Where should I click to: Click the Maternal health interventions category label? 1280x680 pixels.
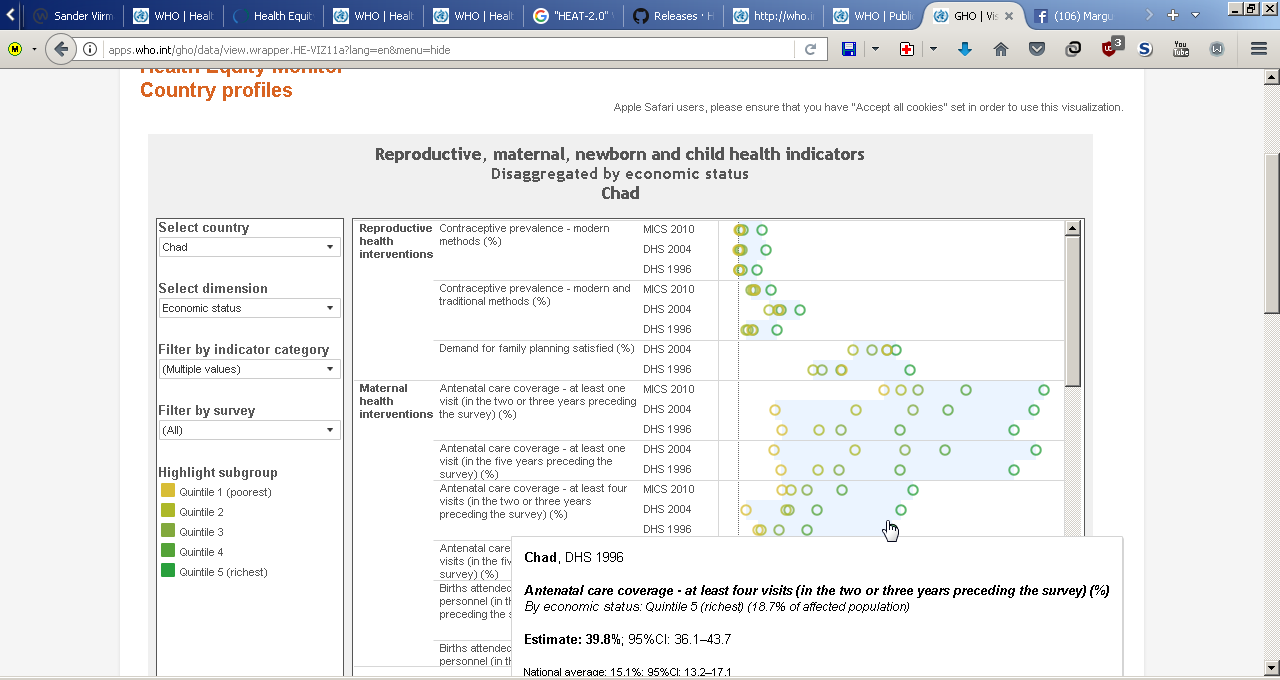point(396,401)
